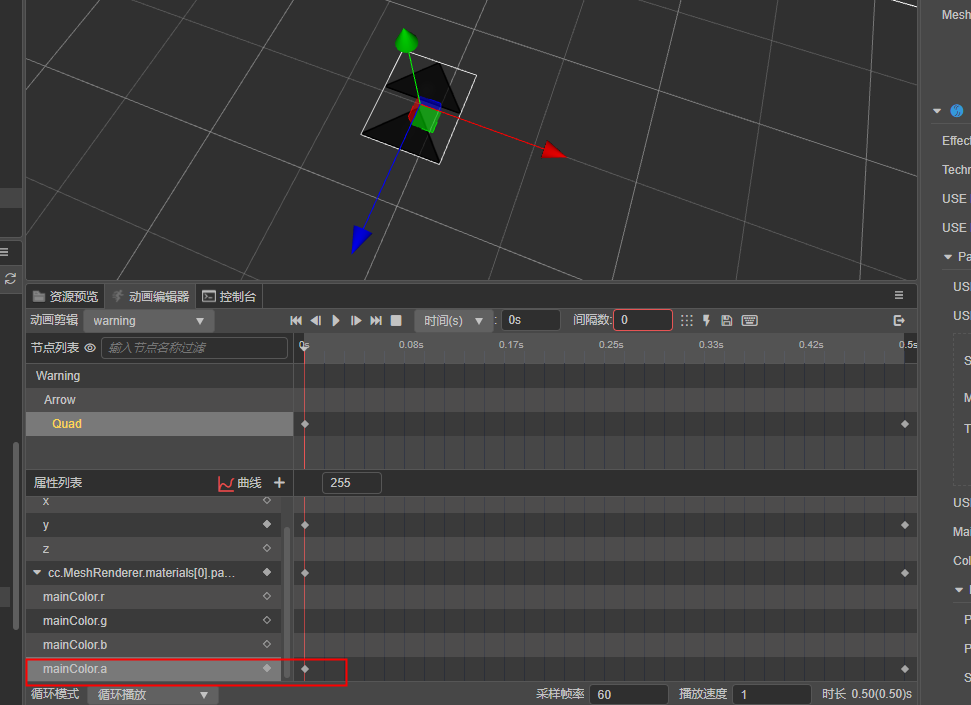971x705 pixels.
Task: Select the Quad node in list
Action: coord(160,424)
